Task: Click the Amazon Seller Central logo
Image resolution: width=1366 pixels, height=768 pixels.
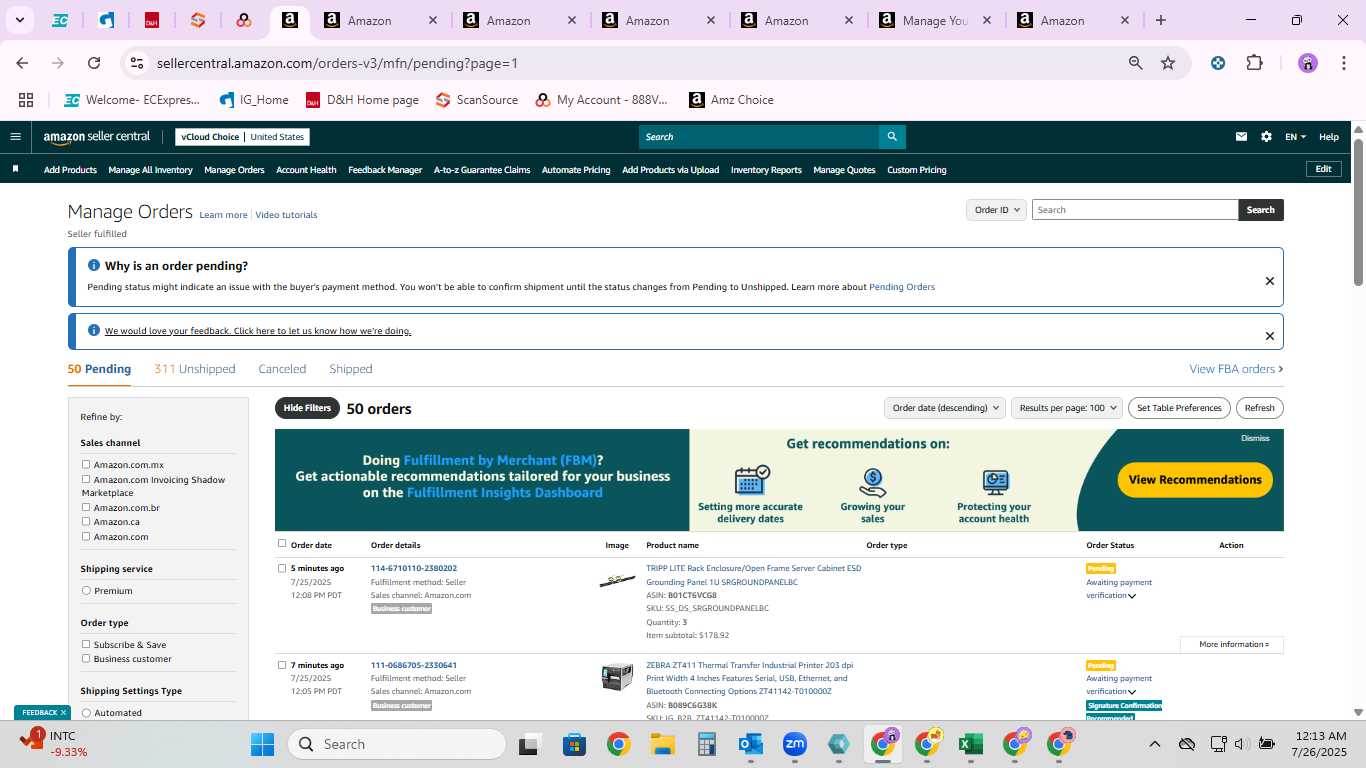Action: coord(96,137)
